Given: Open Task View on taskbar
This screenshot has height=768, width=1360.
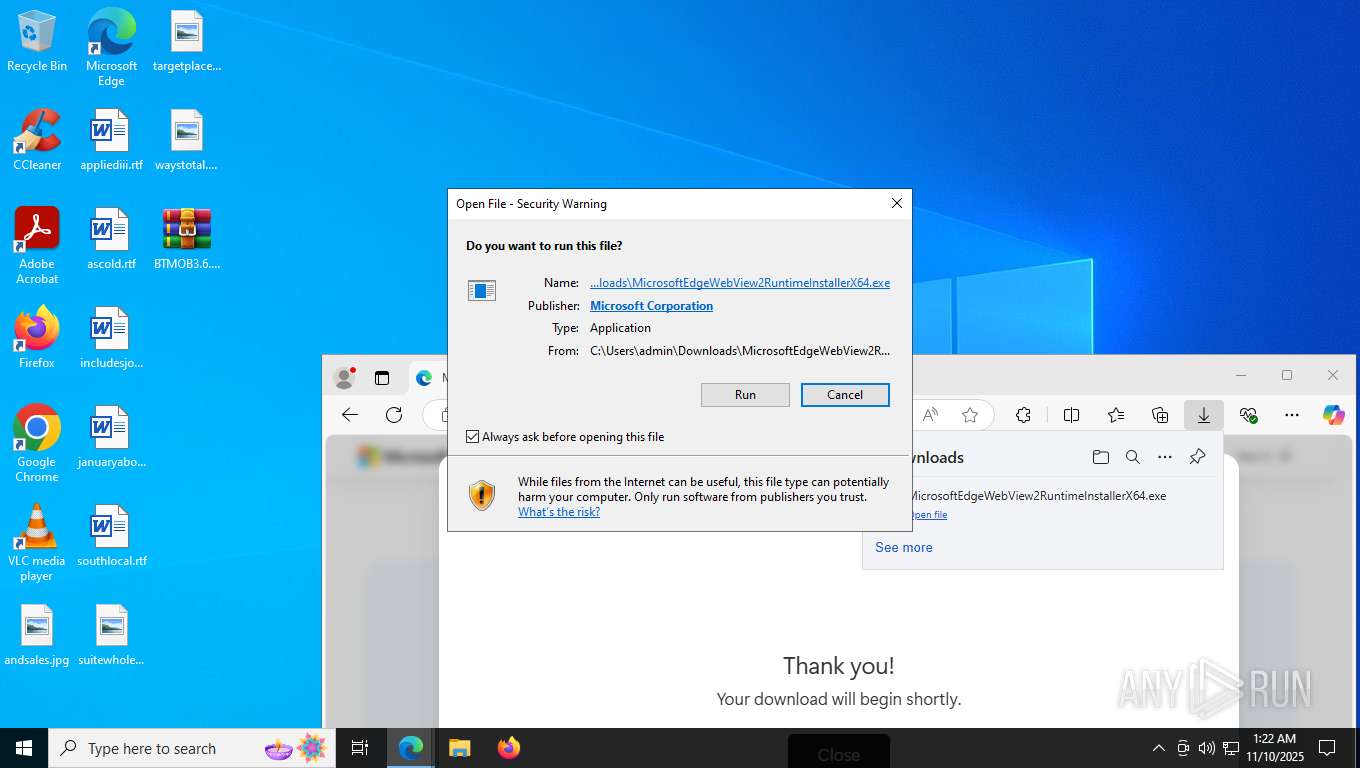Looking at the screenshot, I should click(360, 748).
